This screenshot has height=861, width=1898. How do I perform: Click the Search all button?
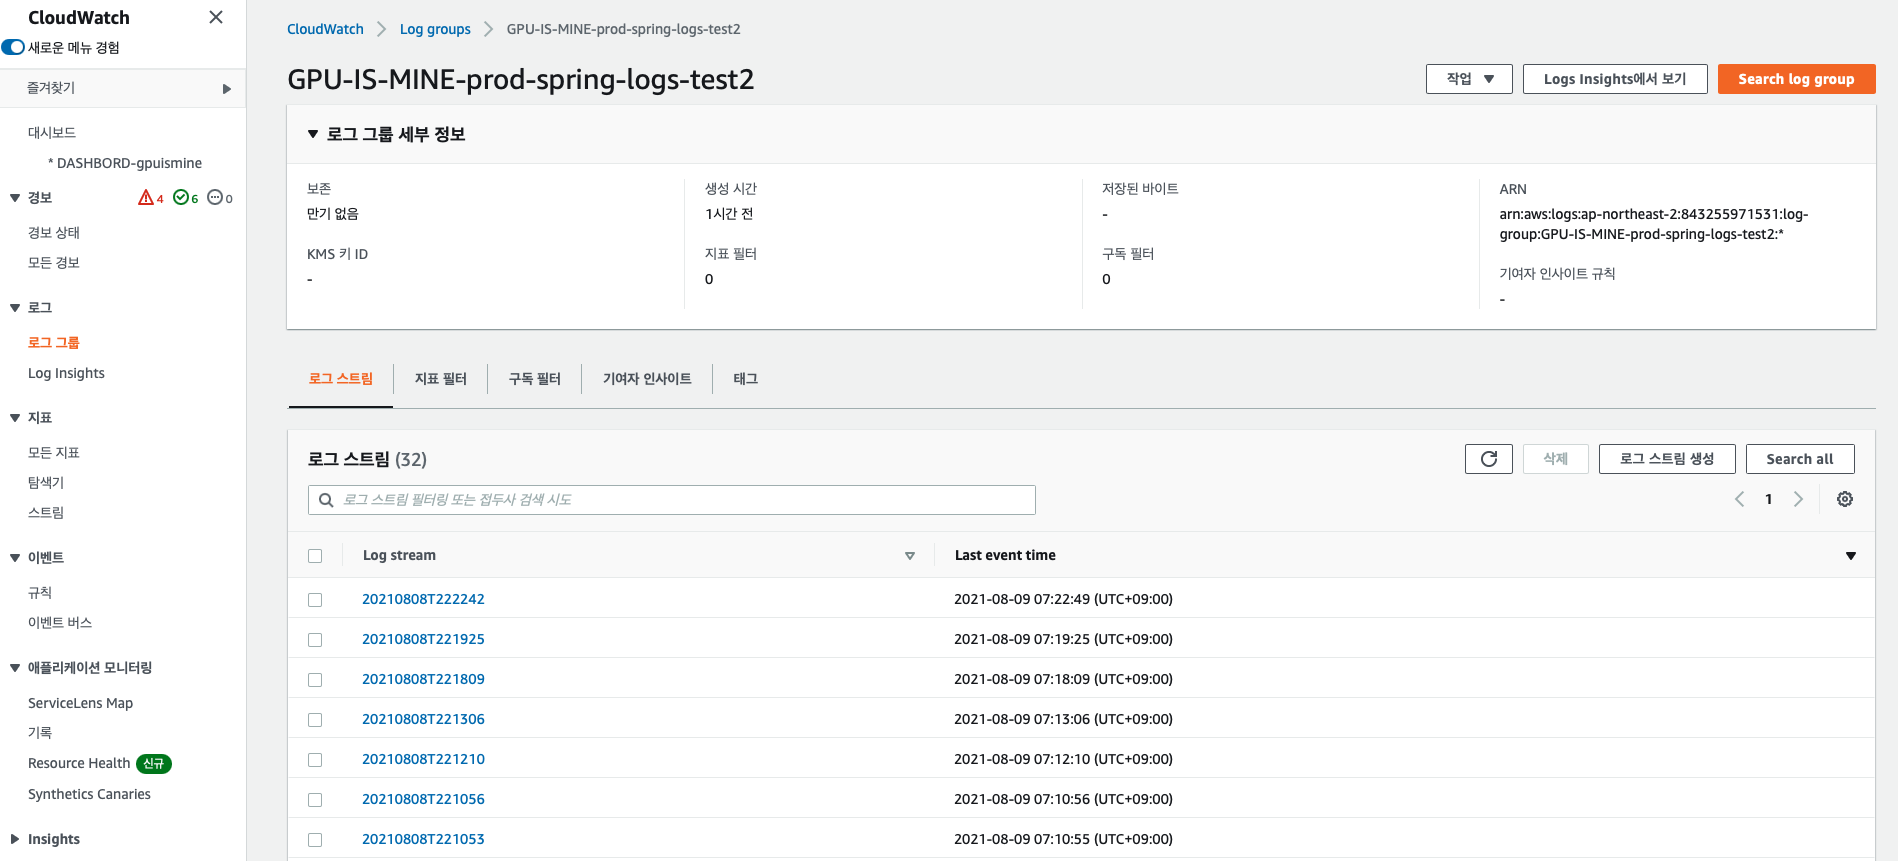tap(1800, 459)
